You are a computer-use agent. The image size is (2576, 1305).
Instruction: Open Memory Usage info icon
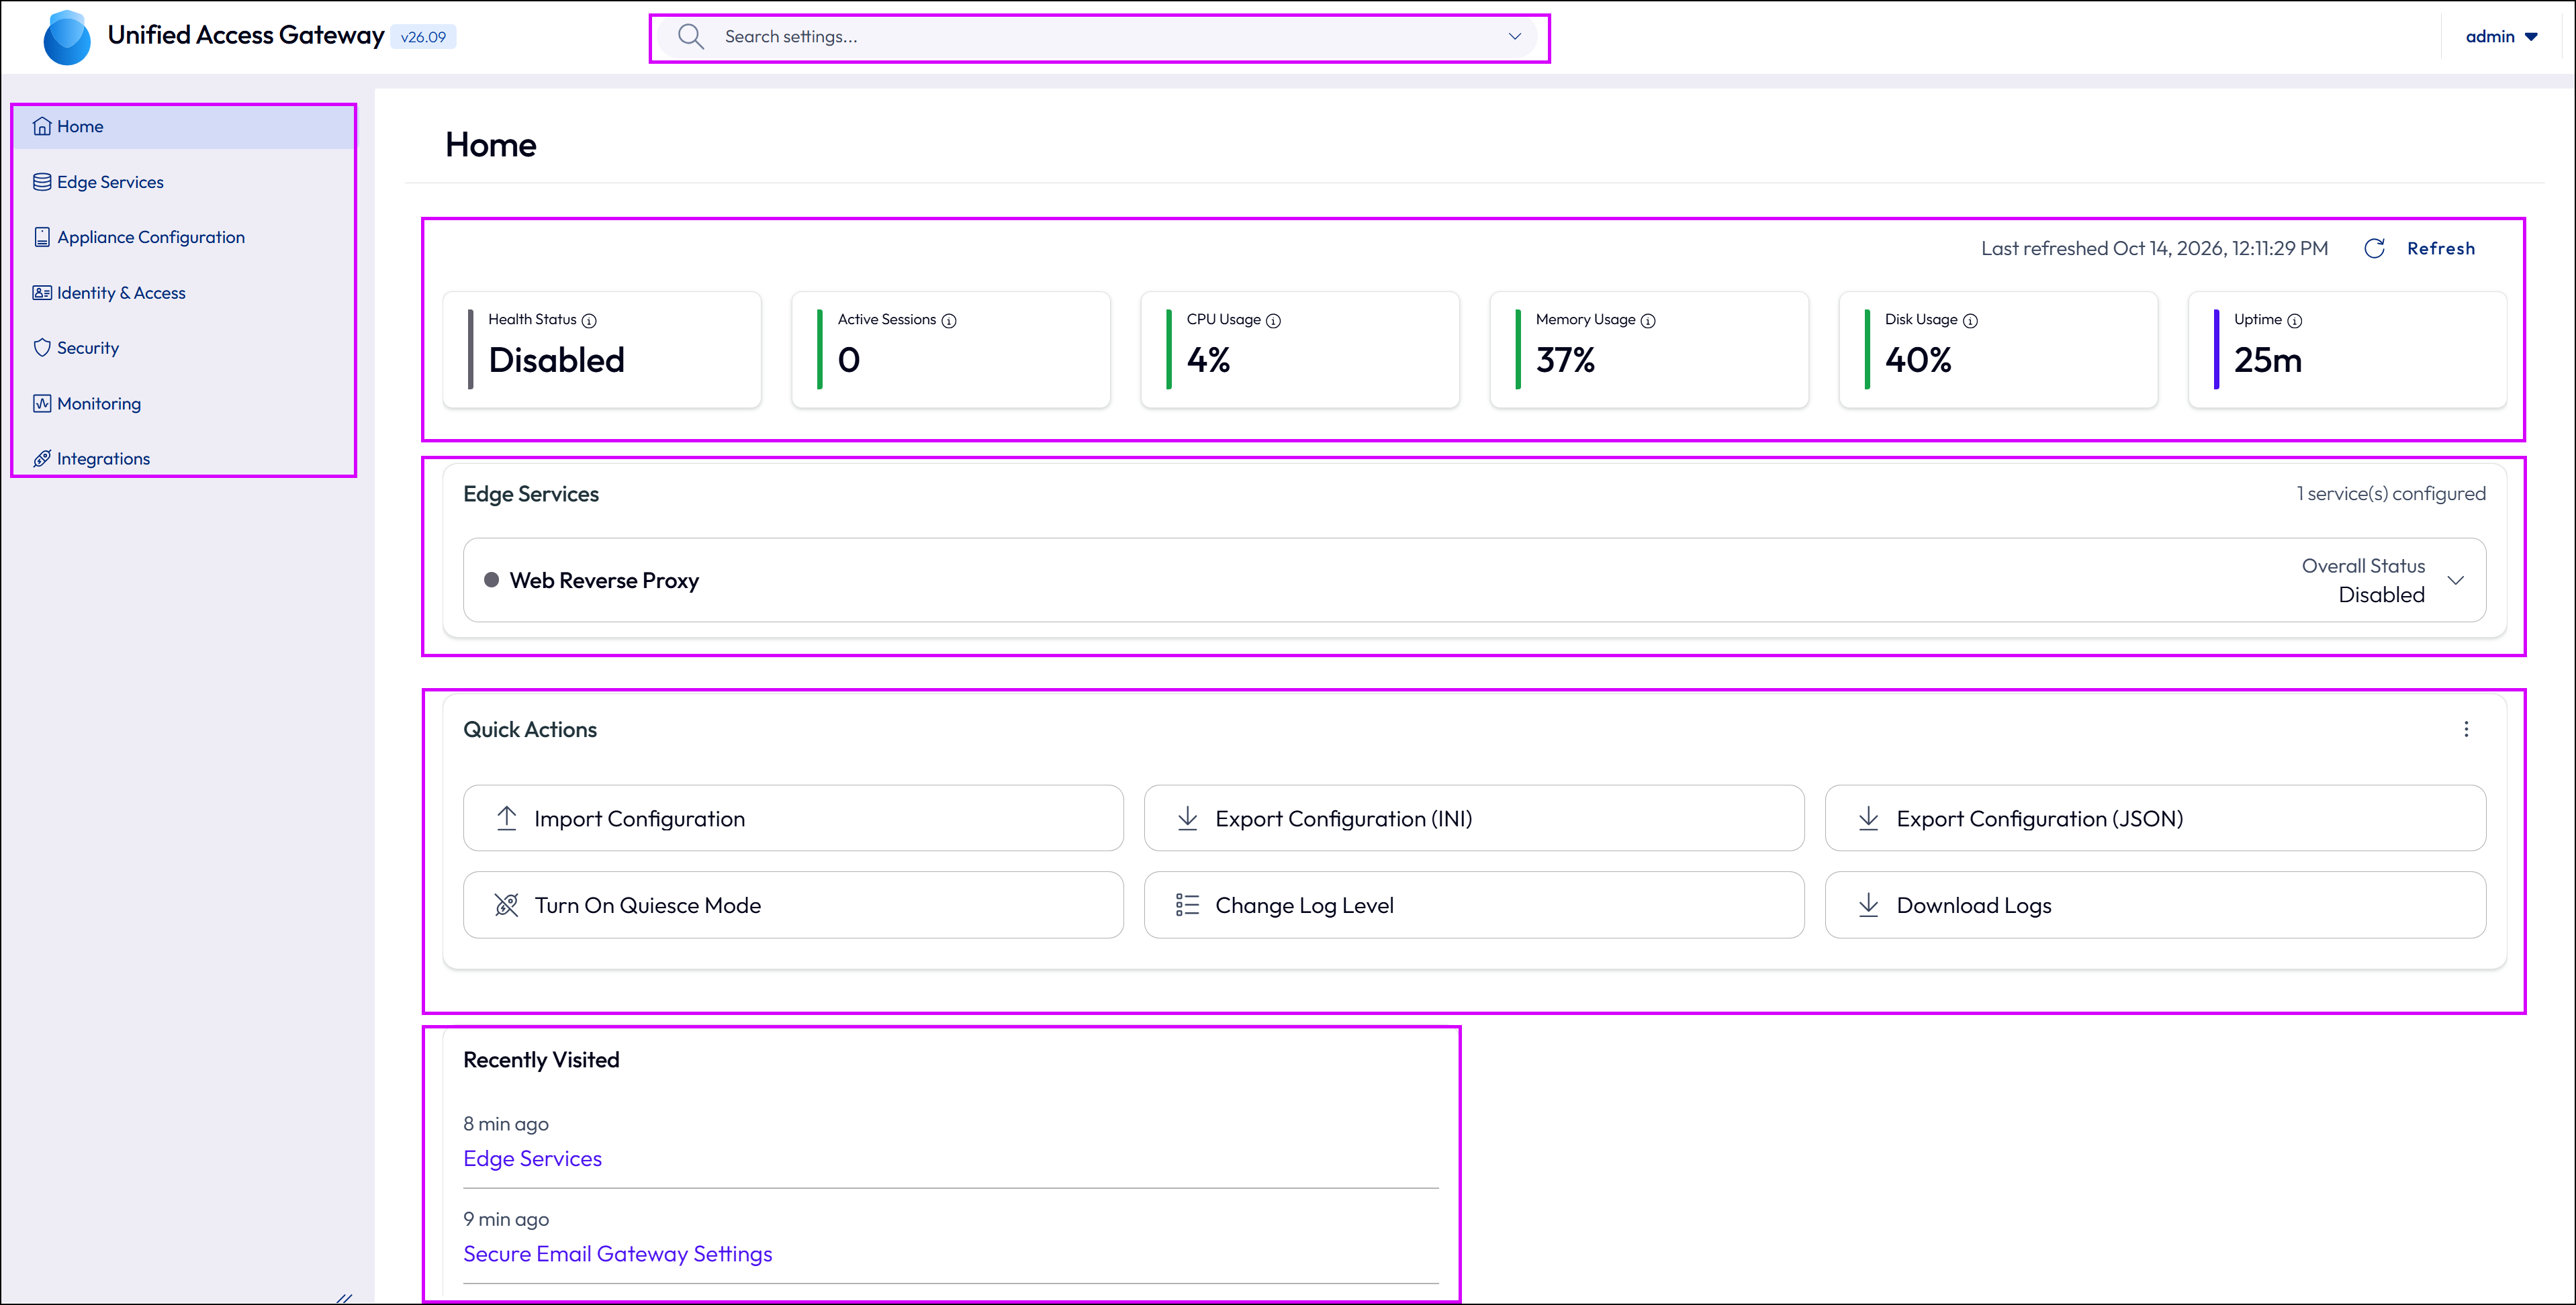(x=1648, y=321)
